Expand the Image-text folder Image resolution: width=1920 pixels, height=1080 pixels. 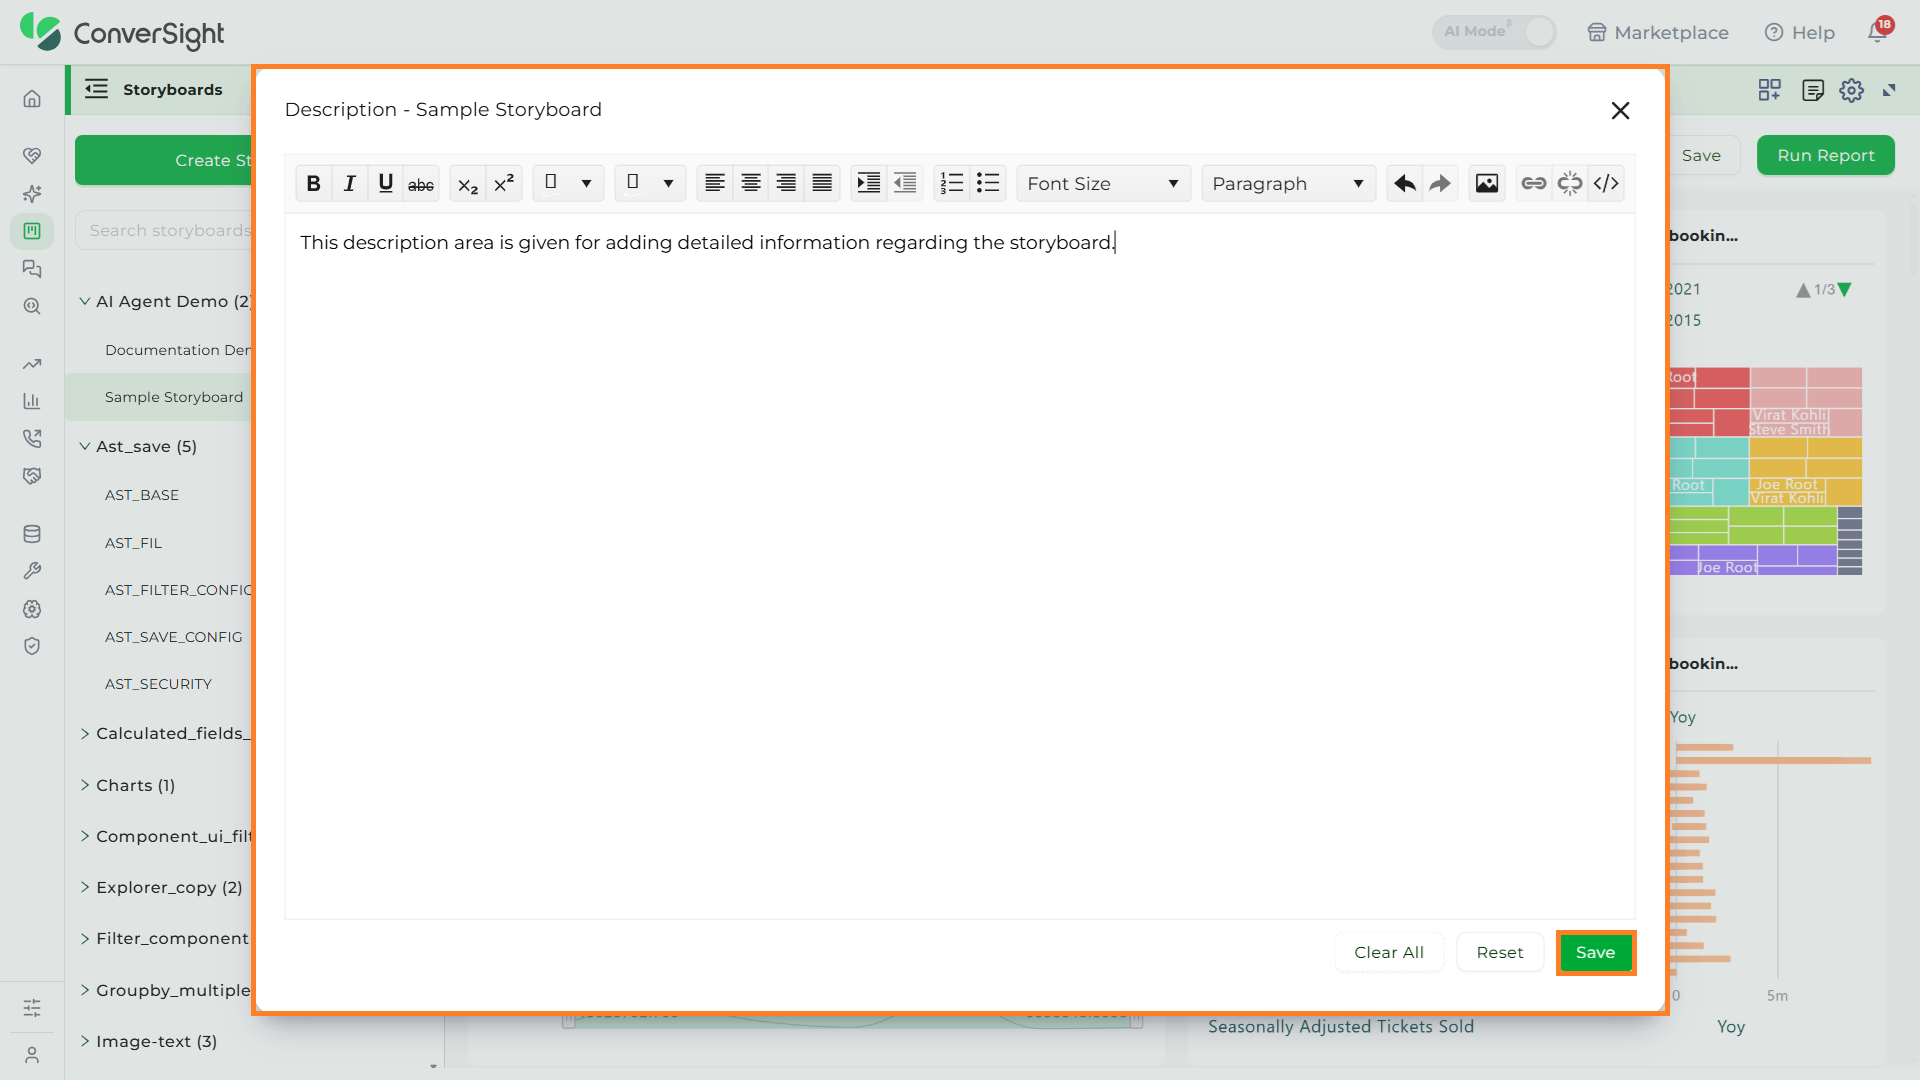[x=85, y=1041]
